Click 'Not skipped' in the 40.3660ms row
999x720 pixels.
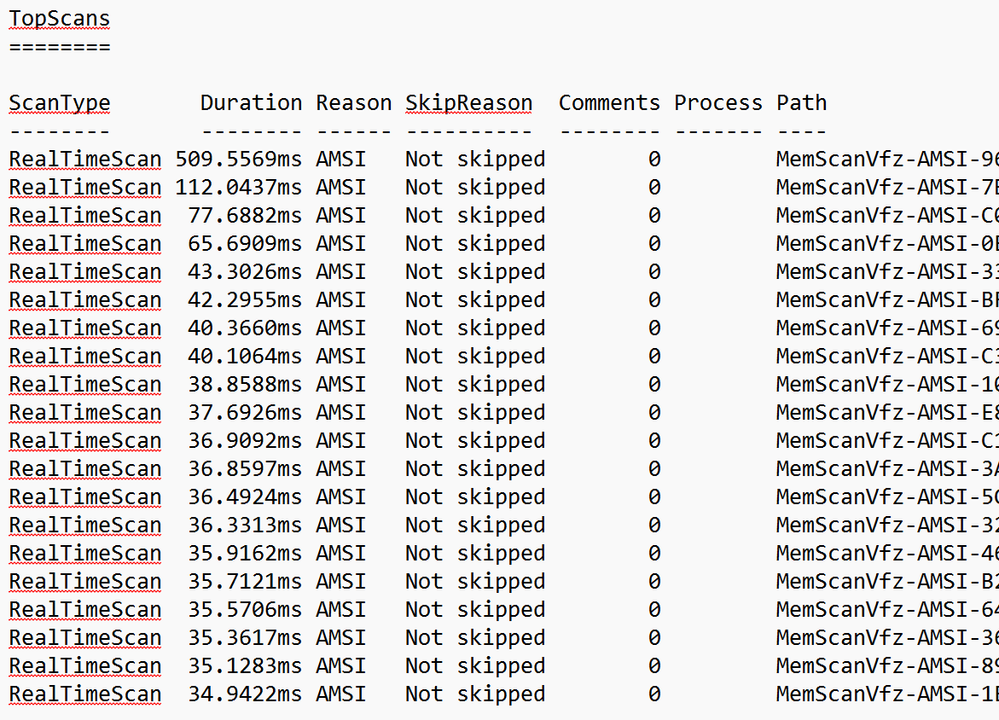475,328
